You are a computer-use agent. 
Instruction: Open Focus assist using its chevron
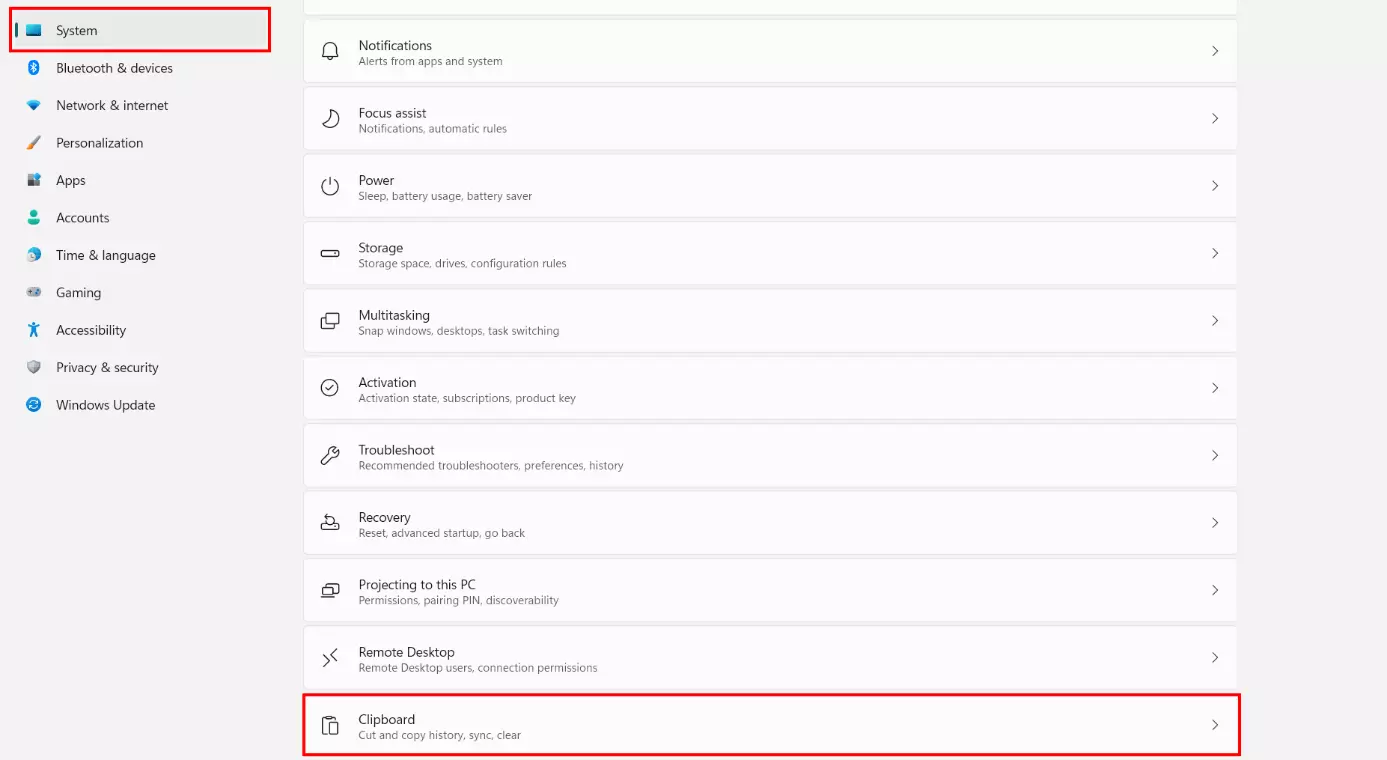[1215, 118]
